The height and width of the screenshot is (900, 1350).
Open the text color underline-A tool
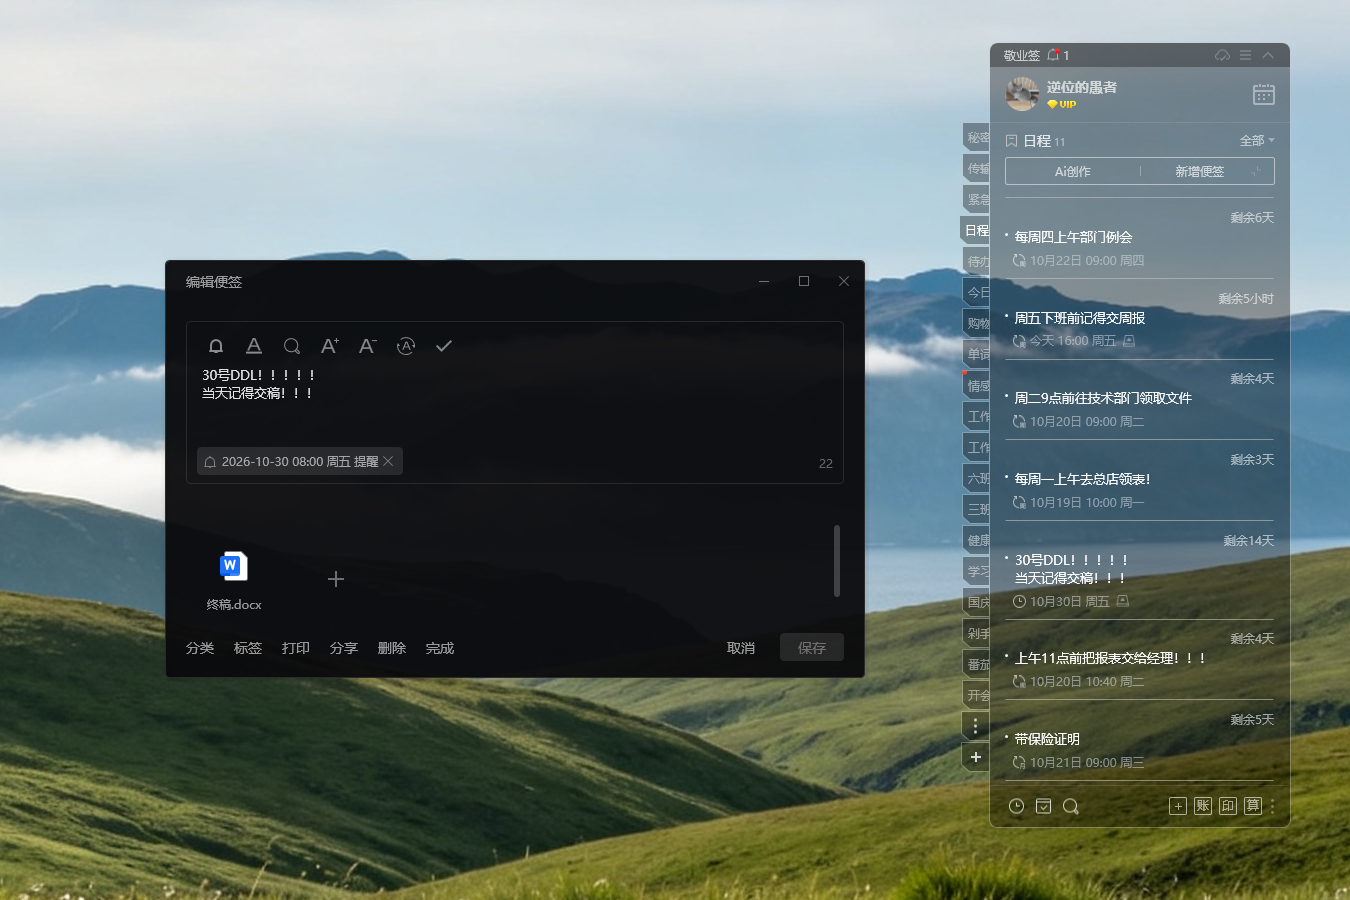(254, 346)
